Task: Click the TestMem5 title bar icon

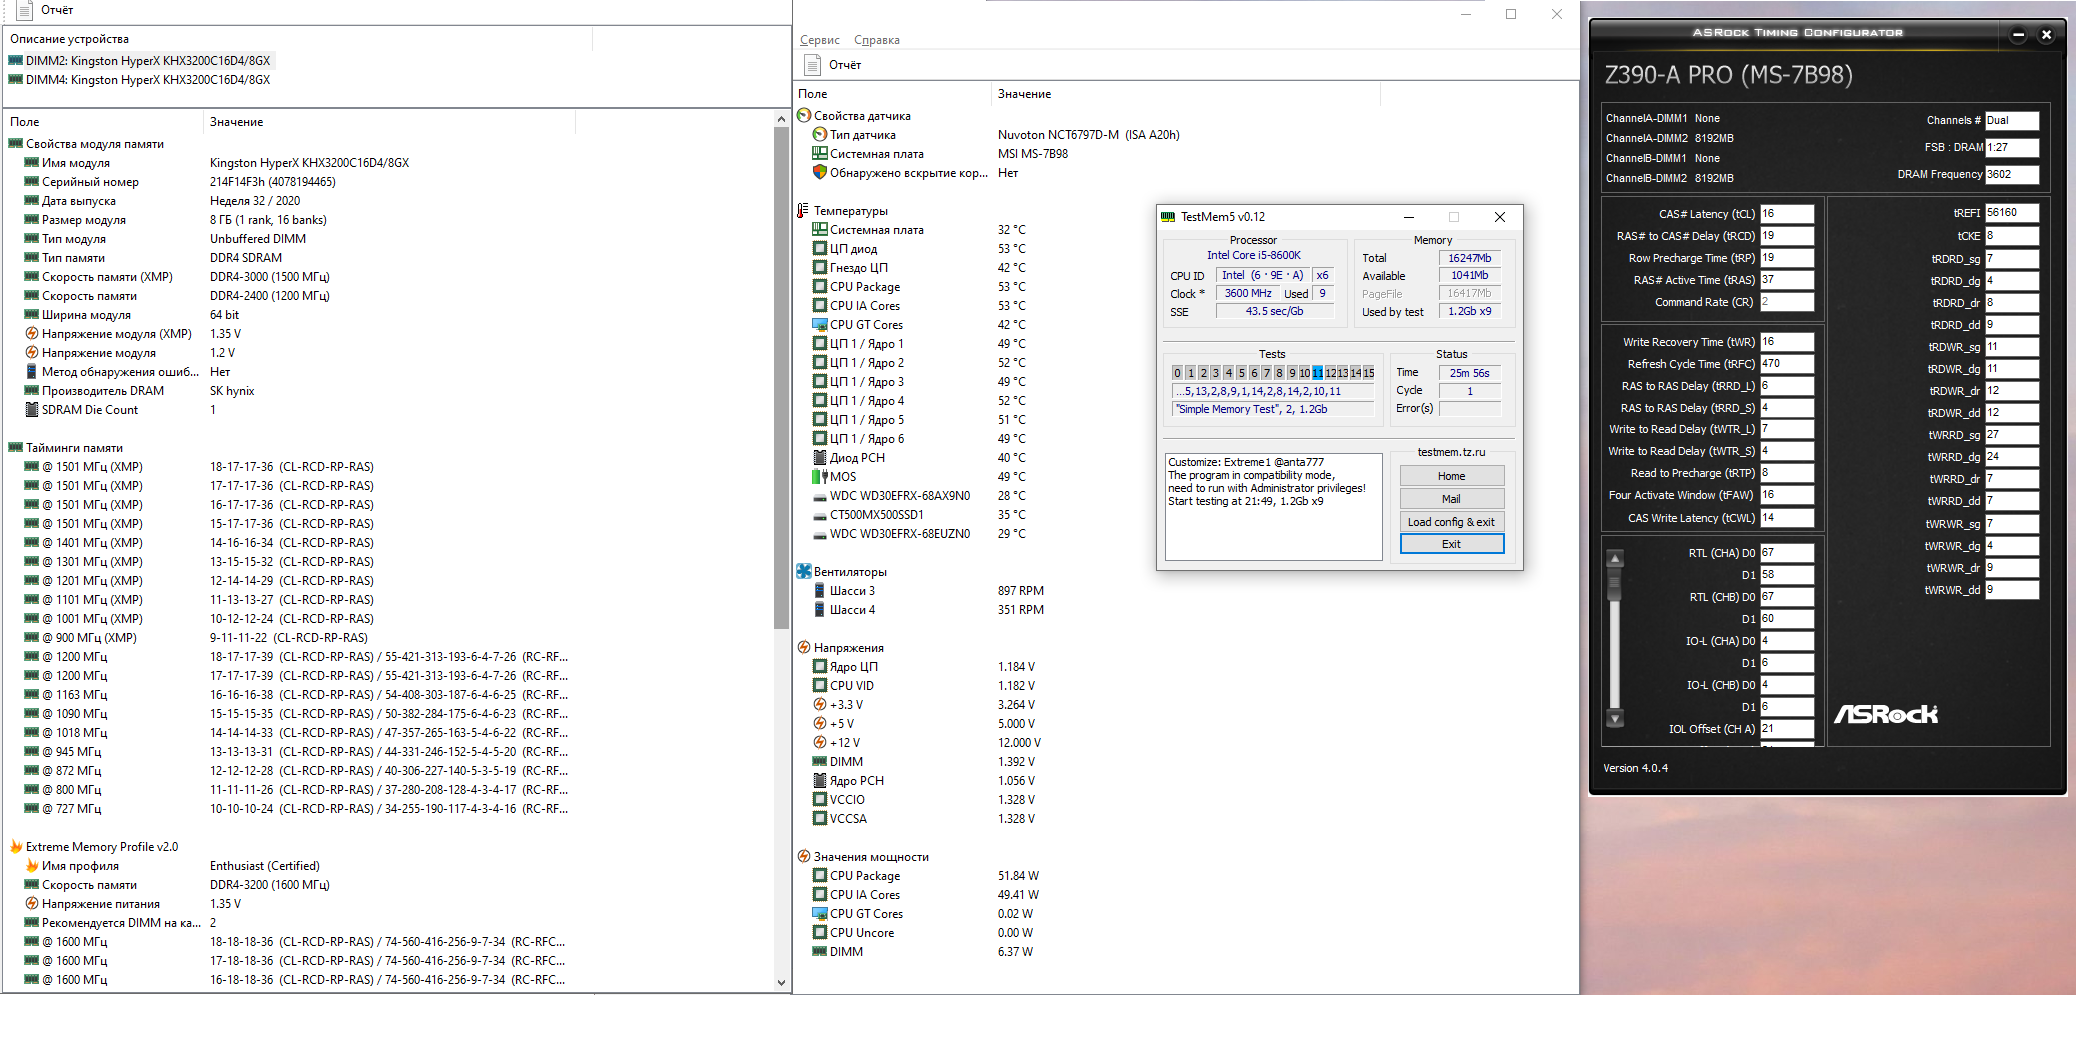Action: (1168, 217)
